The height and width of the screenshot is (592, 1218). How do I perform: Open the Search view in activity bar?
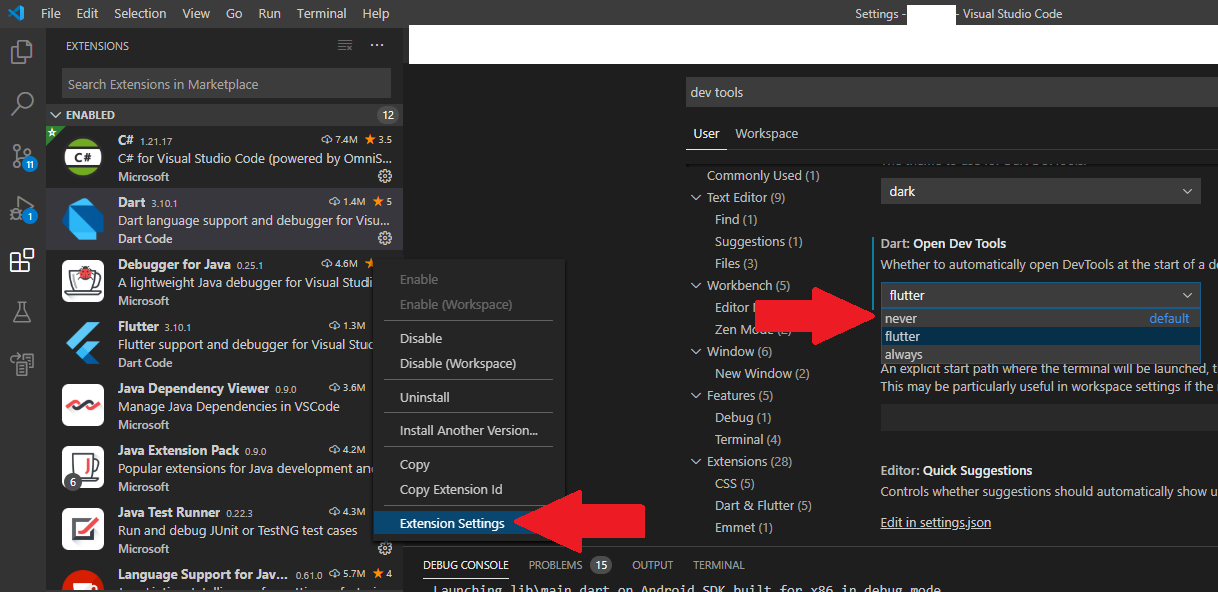pyautogui.click(x=22, y=103)
